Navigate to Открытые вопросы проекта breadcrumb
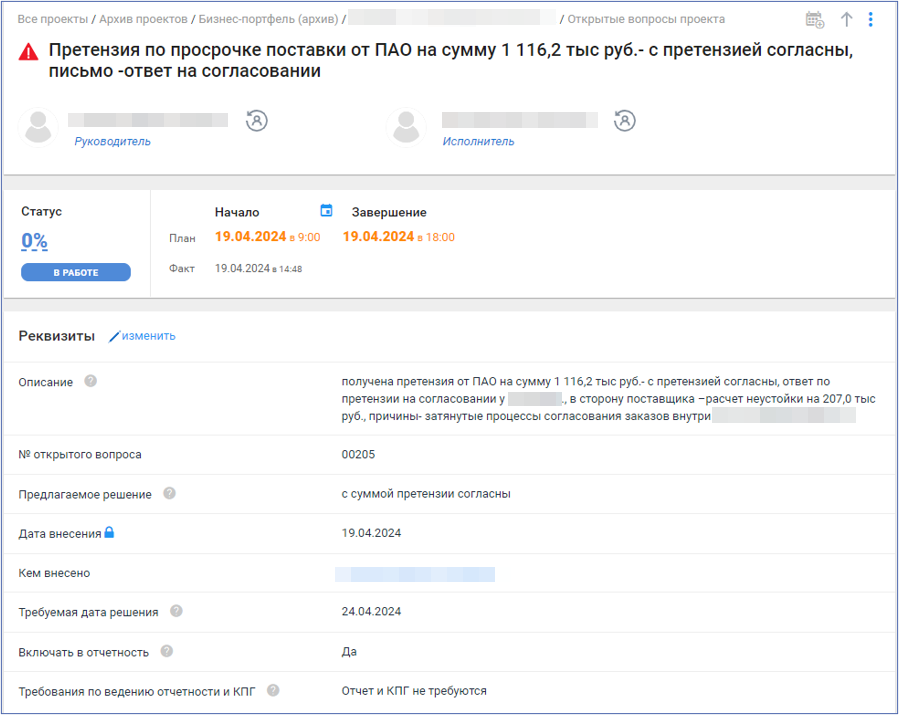This screenshot has width=899, height=715. tap(646, 19)
